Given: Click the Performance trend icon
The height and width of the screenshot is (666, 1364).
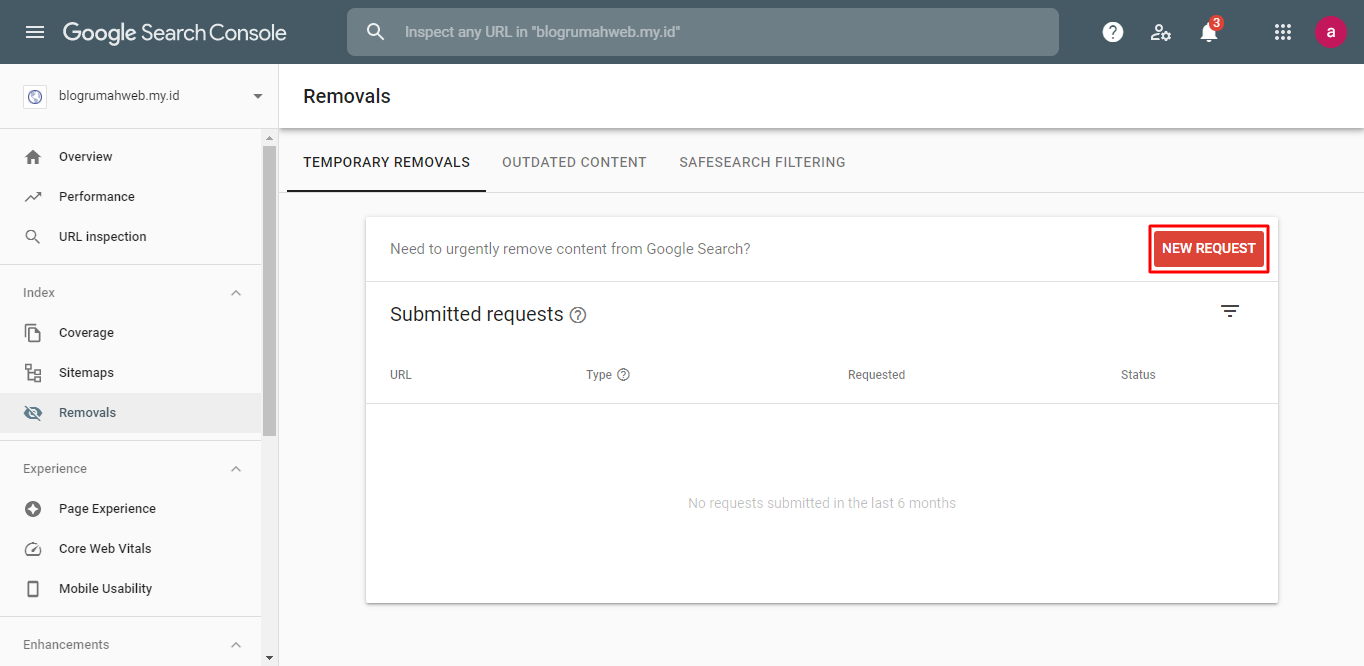Looking at the screenshot, I should click(x=33, y=197).
